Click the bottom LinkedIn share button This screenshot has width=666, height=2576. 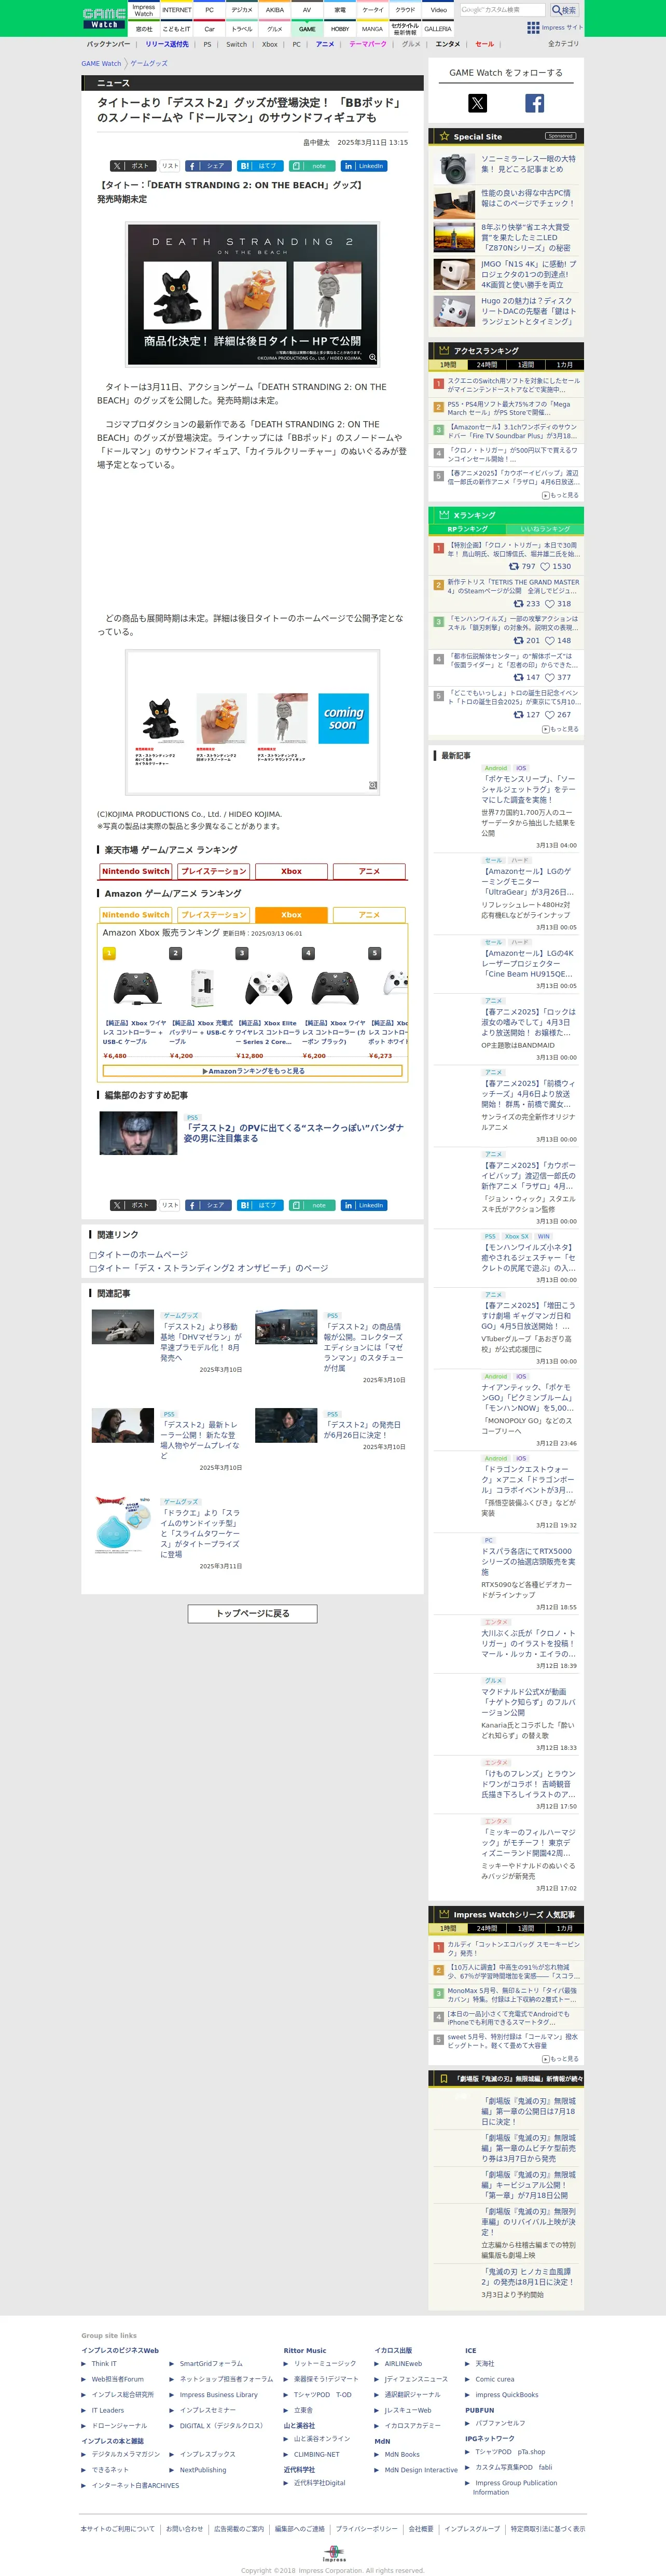(x=364, y=1205)
